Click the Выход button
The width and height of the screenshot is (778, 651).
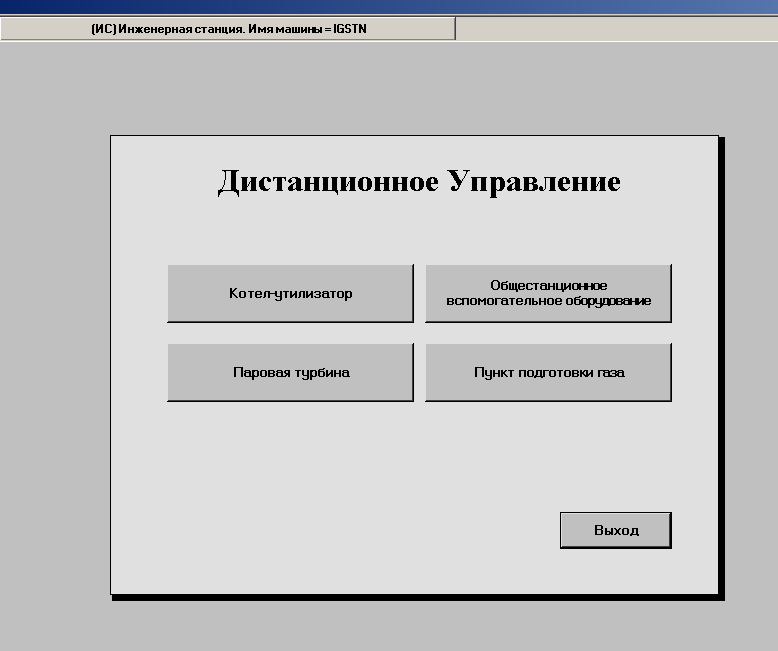(x=616, y=530)
